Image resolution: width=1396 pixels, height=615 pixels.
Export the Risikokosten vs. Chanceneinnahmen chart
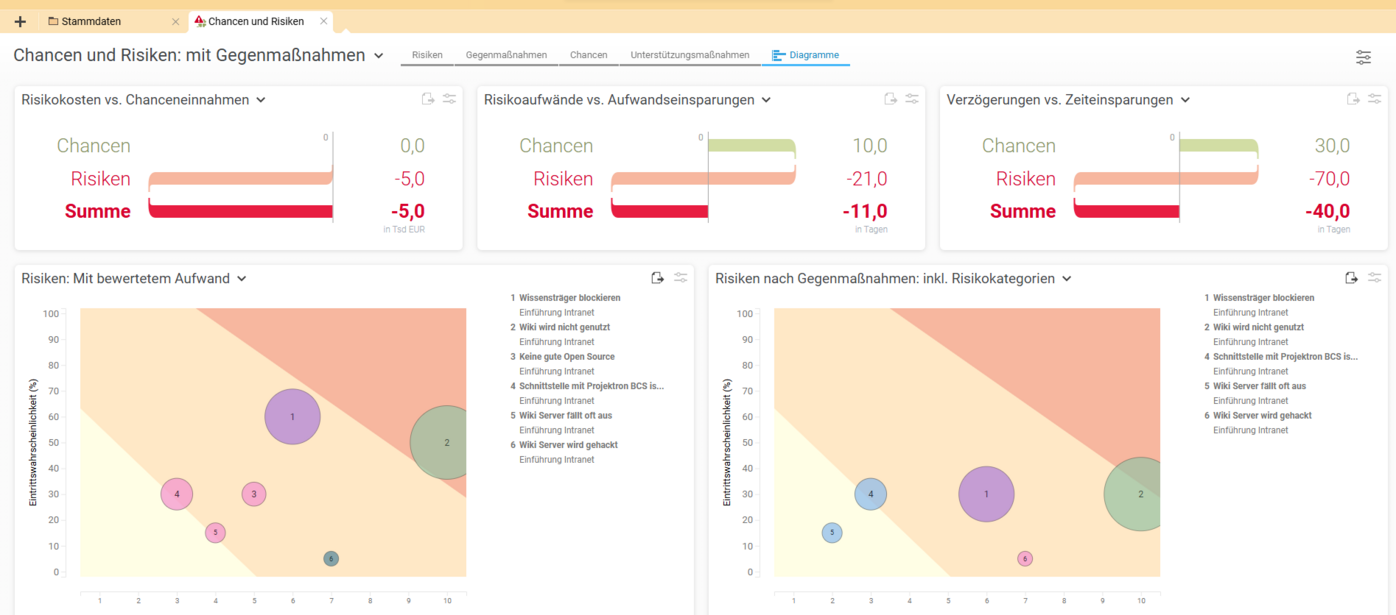pos(428,98)
